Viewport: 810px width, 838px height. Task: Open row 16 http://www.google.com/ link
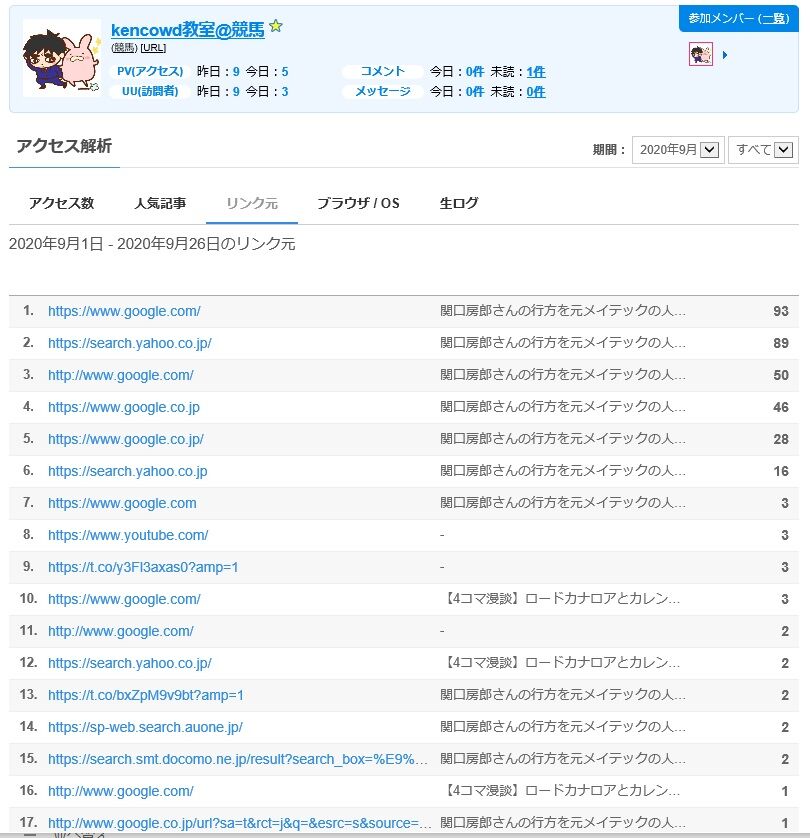(x=121, y=792)
